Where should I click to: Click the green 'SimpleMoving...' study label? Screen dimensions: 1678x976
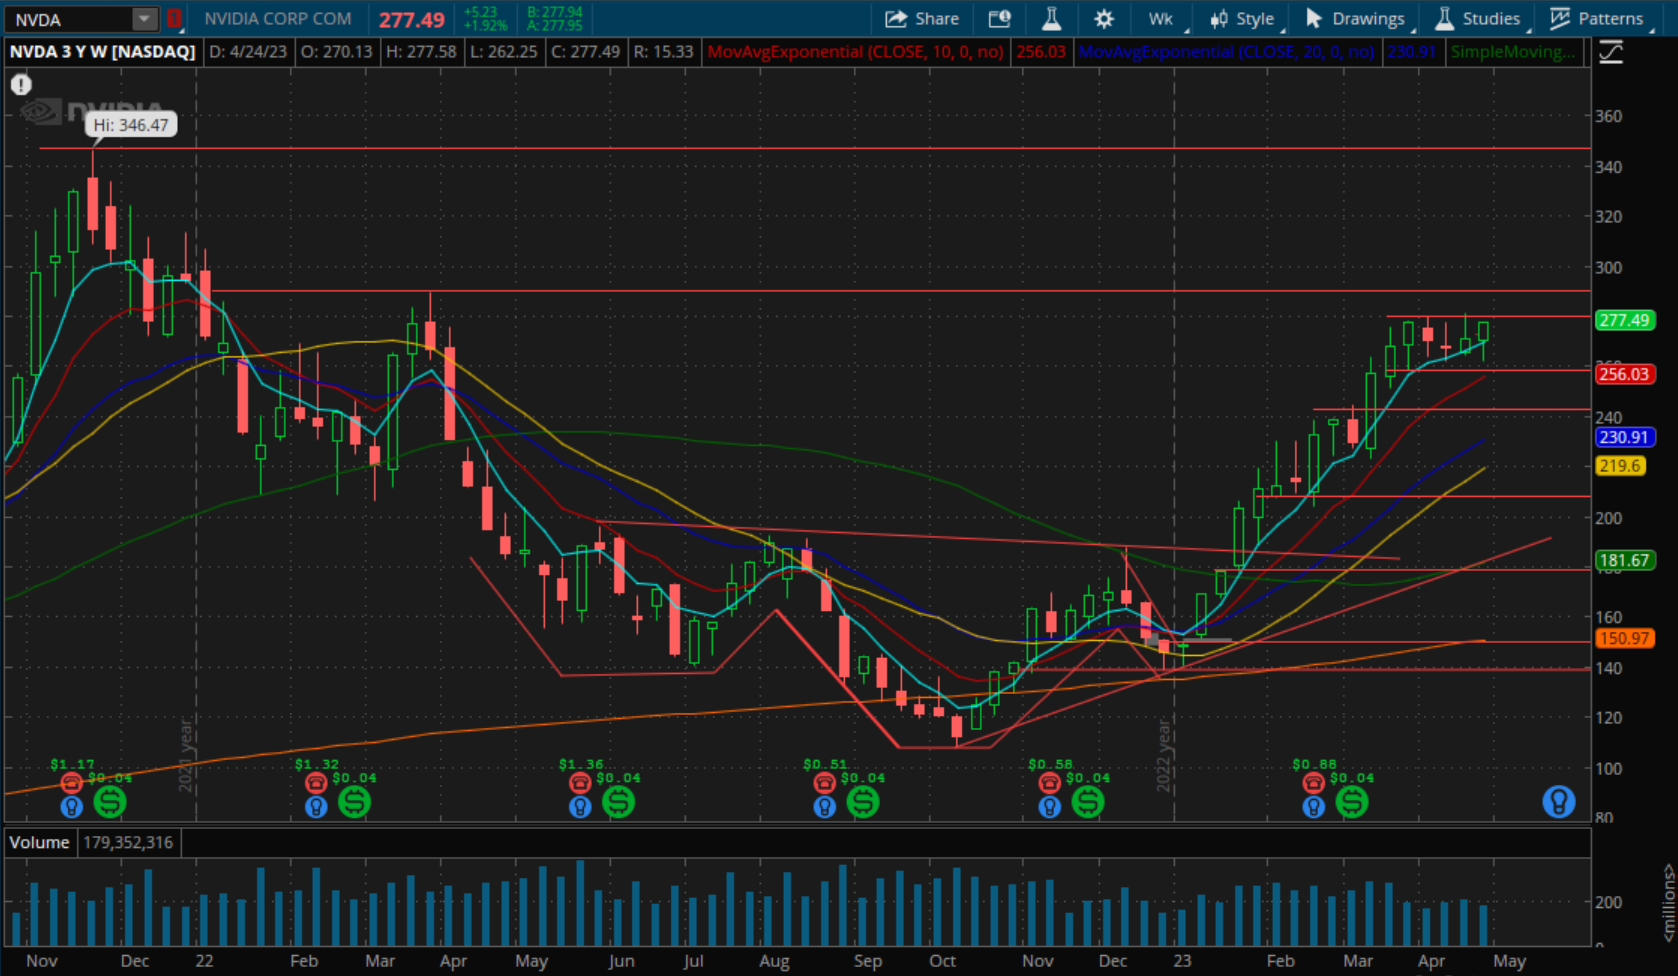coord(1513,52)
